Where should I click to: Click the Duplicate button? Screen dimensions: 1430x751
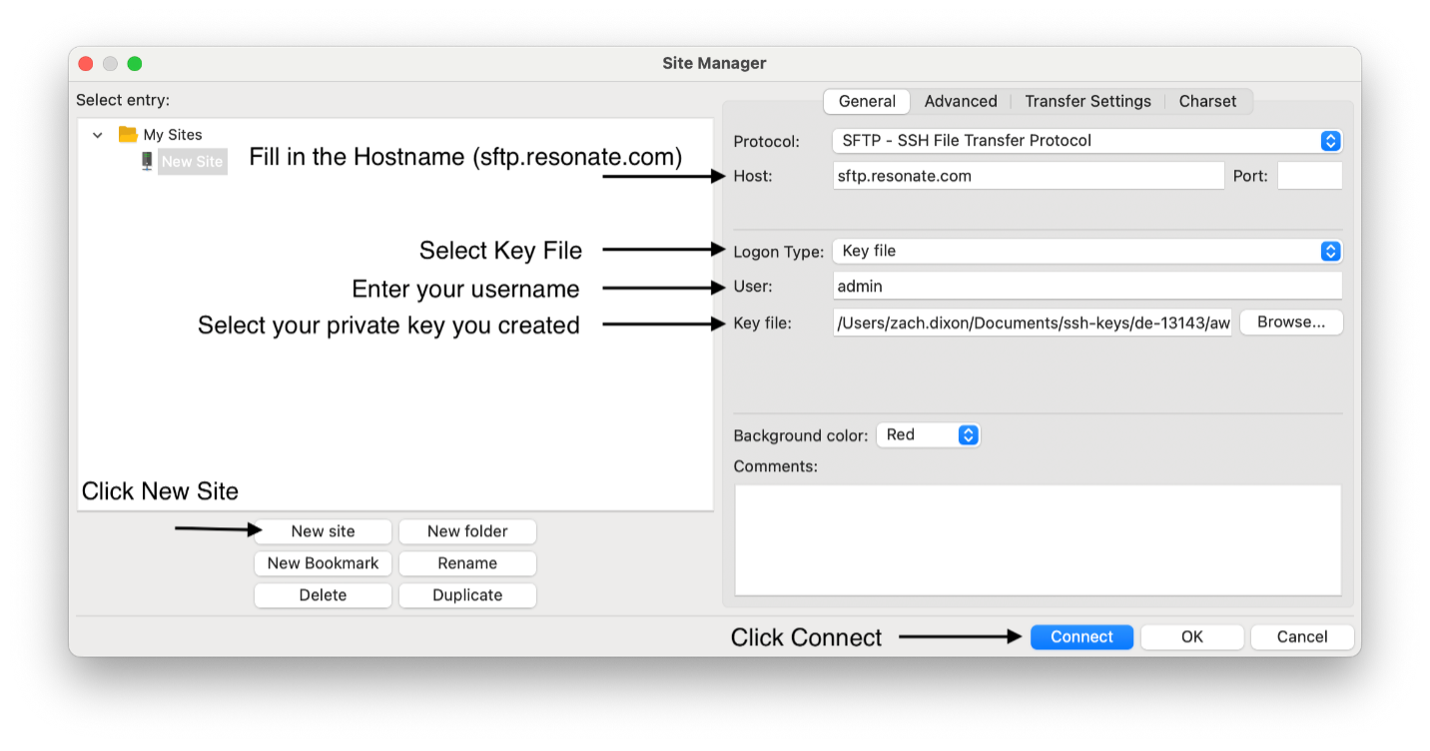[467, 595]
